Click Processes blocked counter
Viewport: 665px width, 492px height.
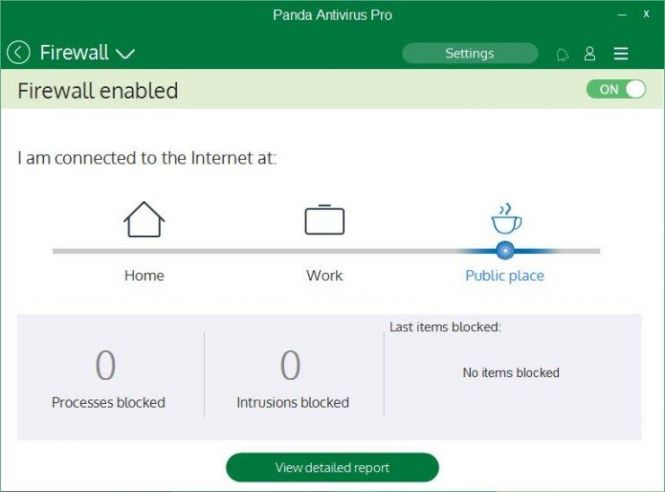[x=108, y=379]
